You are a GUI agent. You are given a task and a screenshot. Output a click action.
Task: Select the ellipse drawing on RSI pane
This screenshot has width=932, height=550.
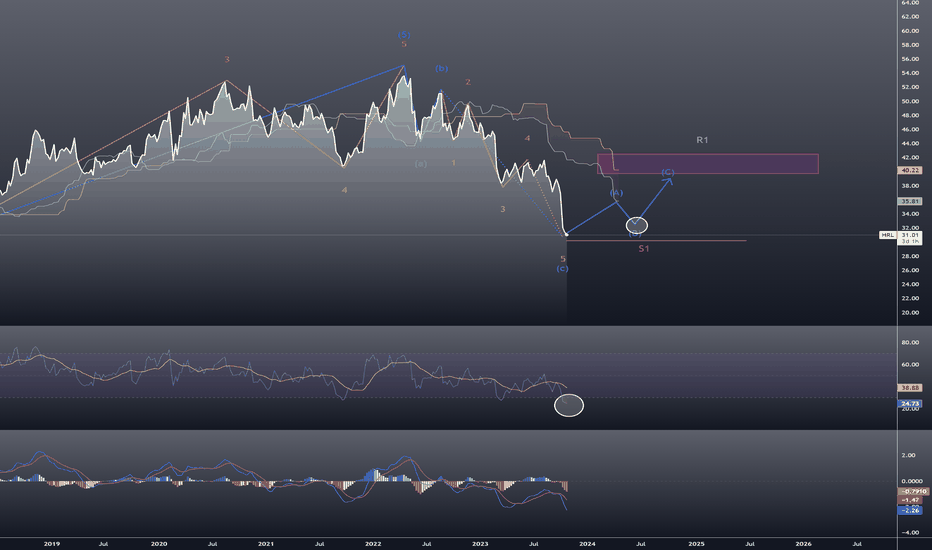click(x=569, y=406)
